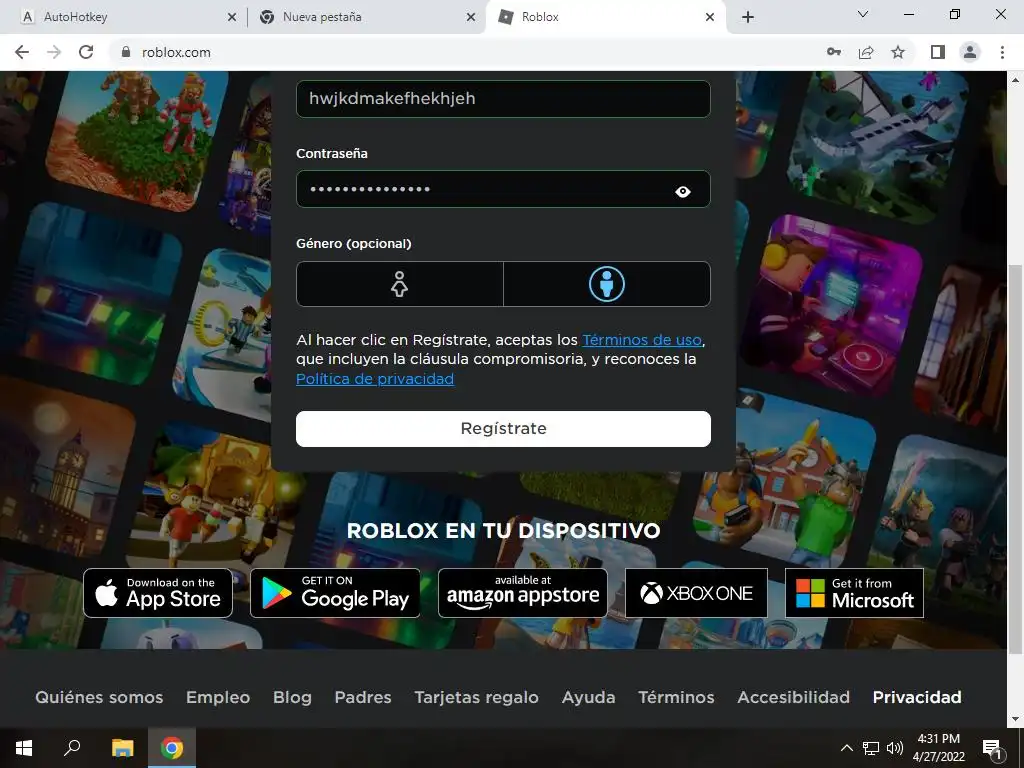Image resolution: width=1024 pixels, height=768 pixels.
Task: Open the notification center icon
Action: click(991, 748)
